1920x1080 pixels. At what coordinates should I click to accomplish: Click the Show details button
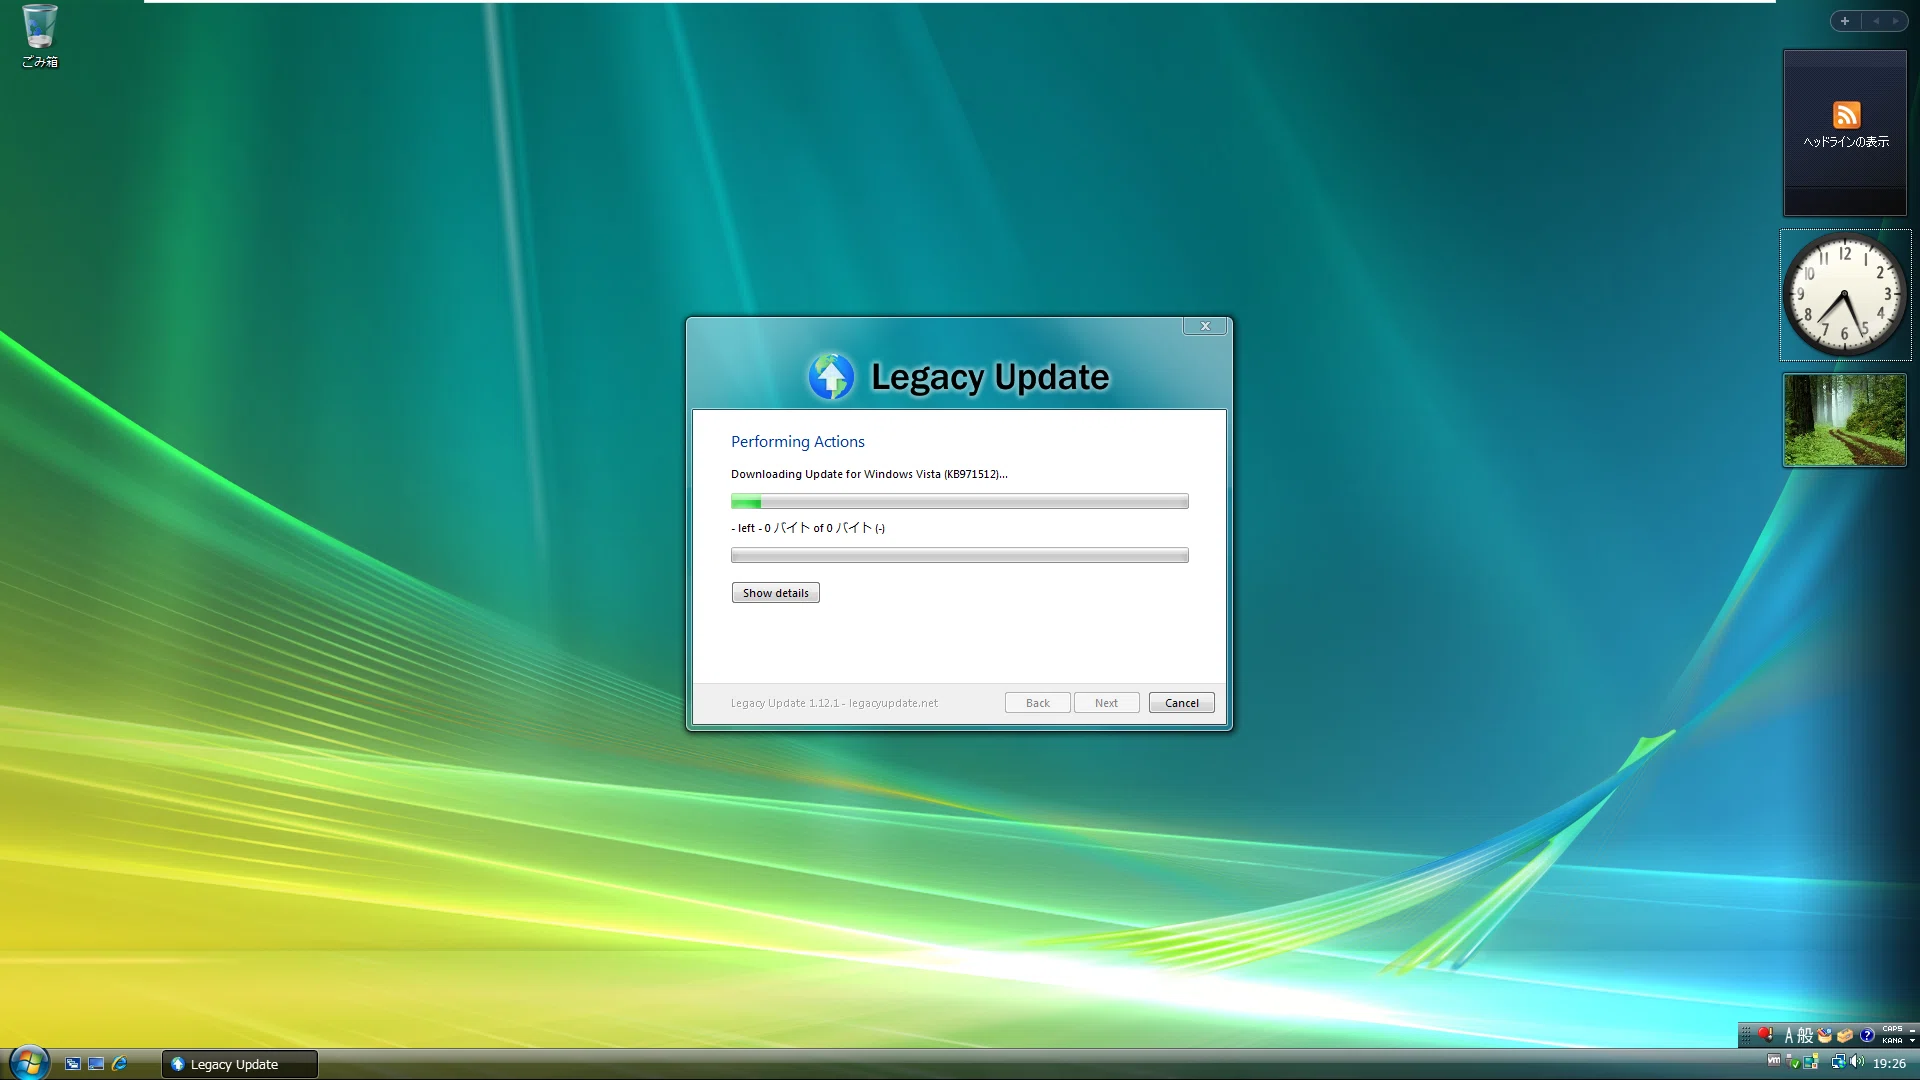(x=775, y=593)
